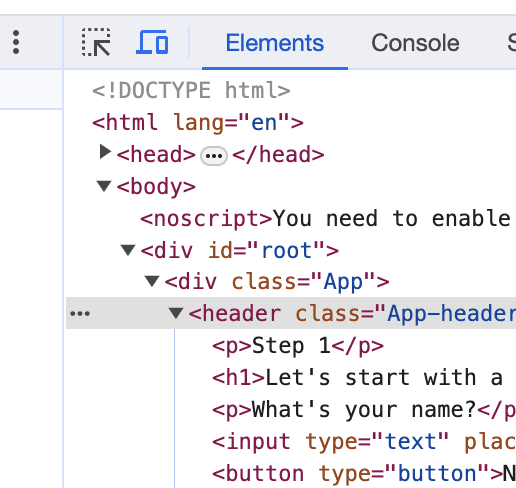Click the "root" id attribute value
516x488 pixels.
click(x=286, y=250)
